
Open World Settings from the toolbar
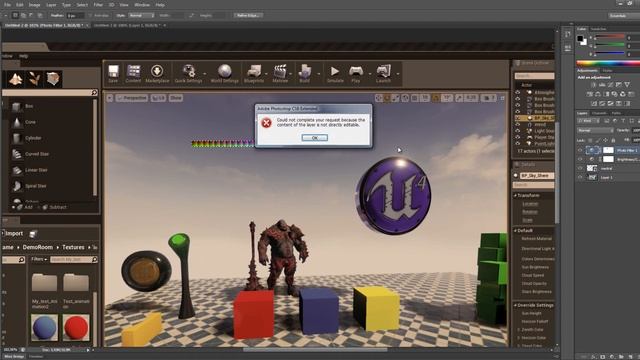(224, 71)
